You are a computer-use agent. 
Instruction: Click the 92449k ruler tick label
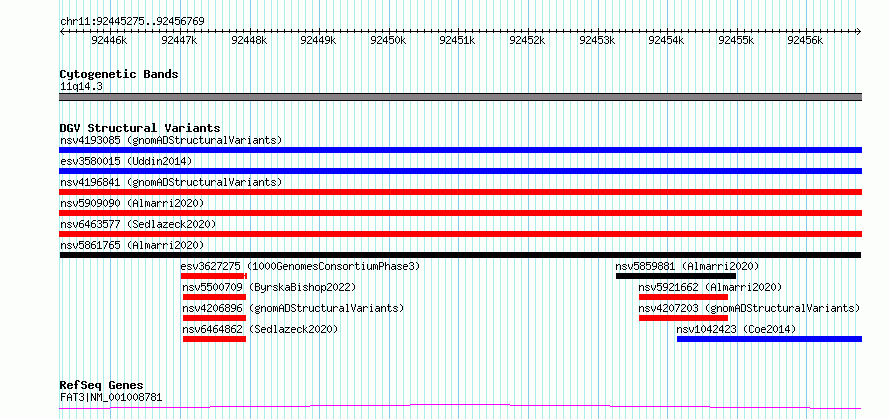point(318,40)
